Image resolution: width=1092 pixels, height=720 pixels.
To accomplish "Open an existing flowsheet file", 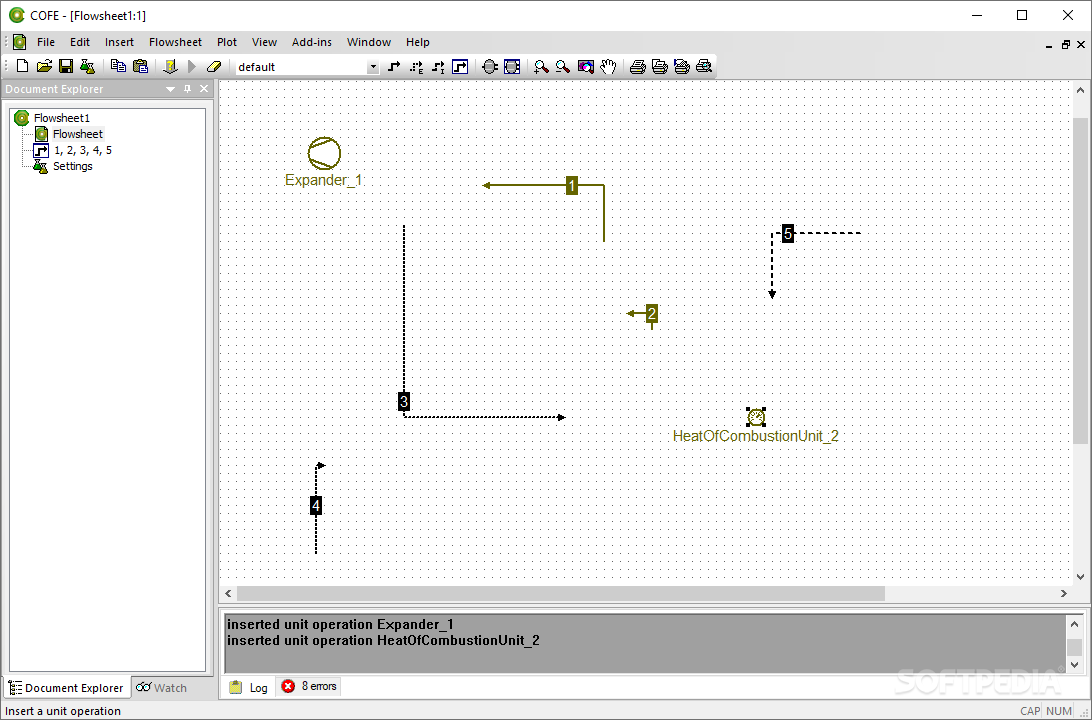I will pyautogui.click(x=44, y=66).
